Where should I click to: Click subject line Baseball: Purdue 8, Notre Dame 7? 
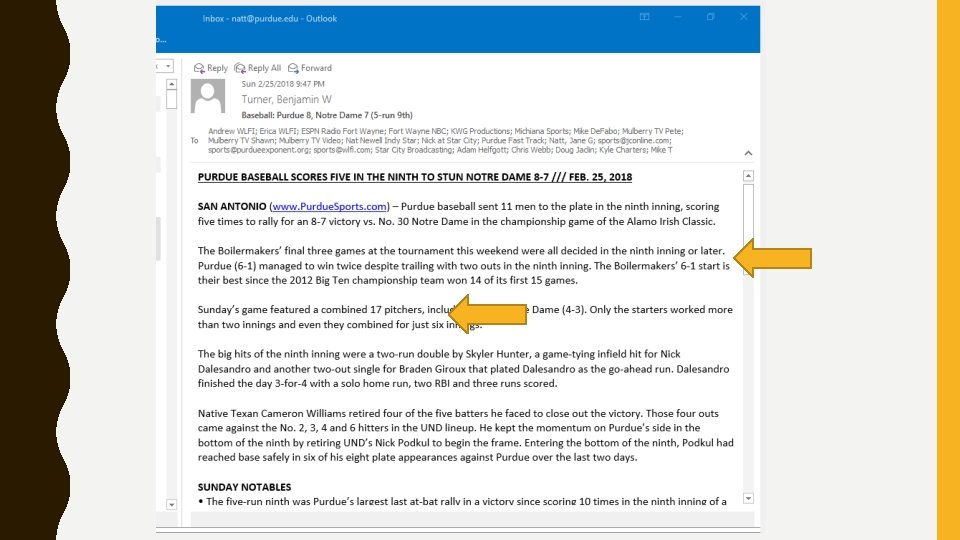327,115
